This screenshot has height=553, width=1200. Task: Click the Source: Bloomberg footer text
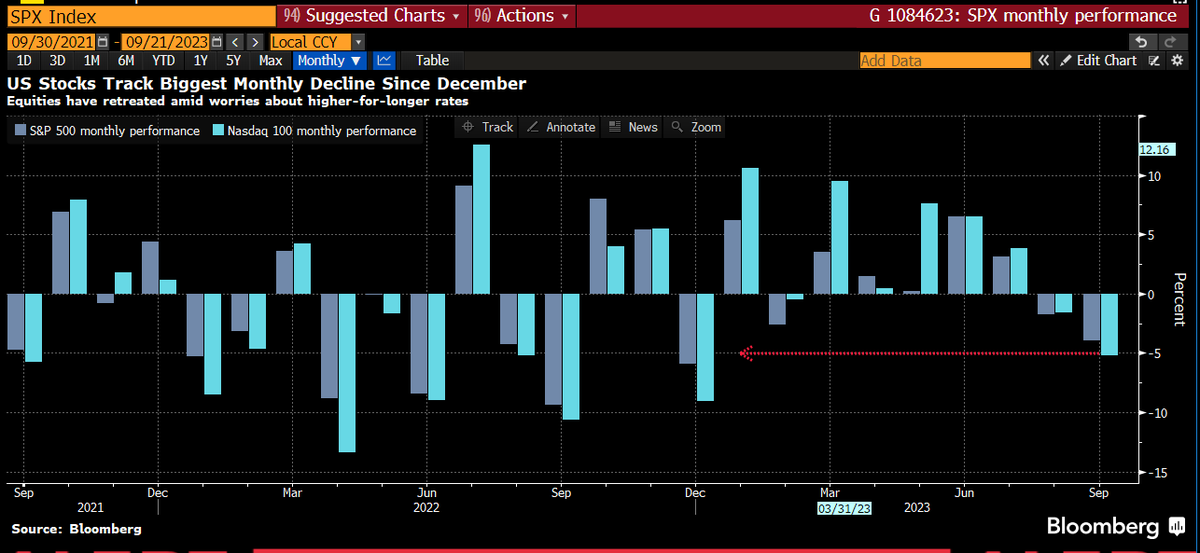[x=77, y=528]
